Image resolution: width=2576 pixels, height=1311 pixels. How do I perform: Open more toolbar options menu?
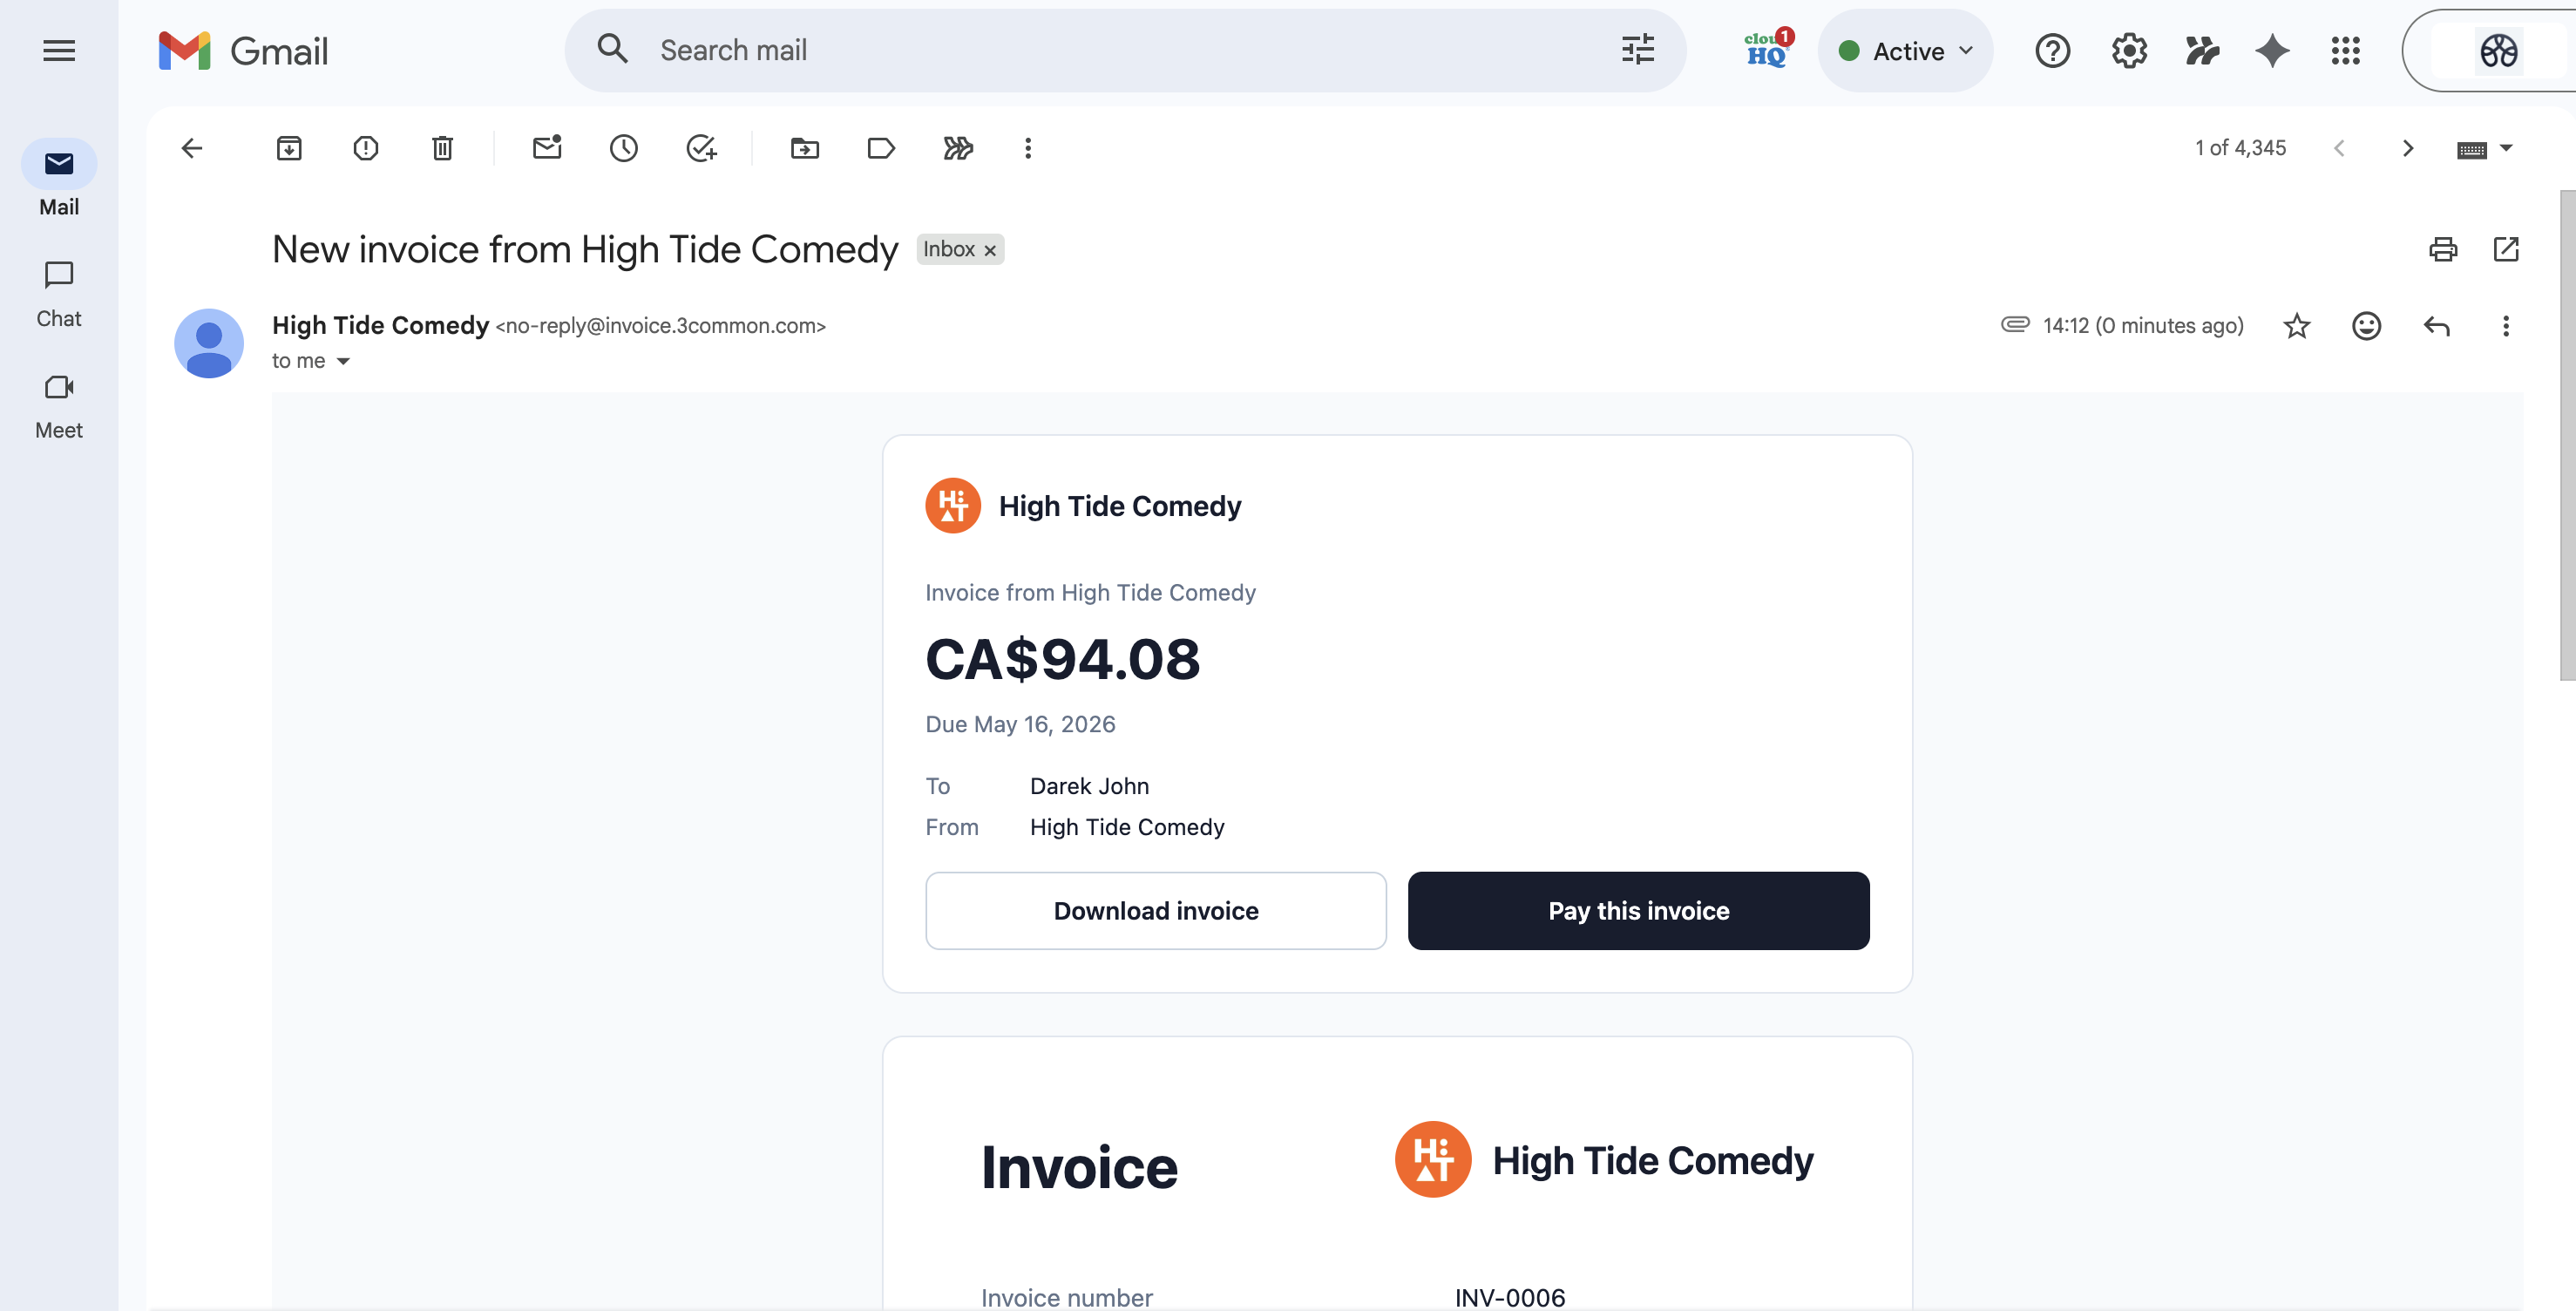1028,148
